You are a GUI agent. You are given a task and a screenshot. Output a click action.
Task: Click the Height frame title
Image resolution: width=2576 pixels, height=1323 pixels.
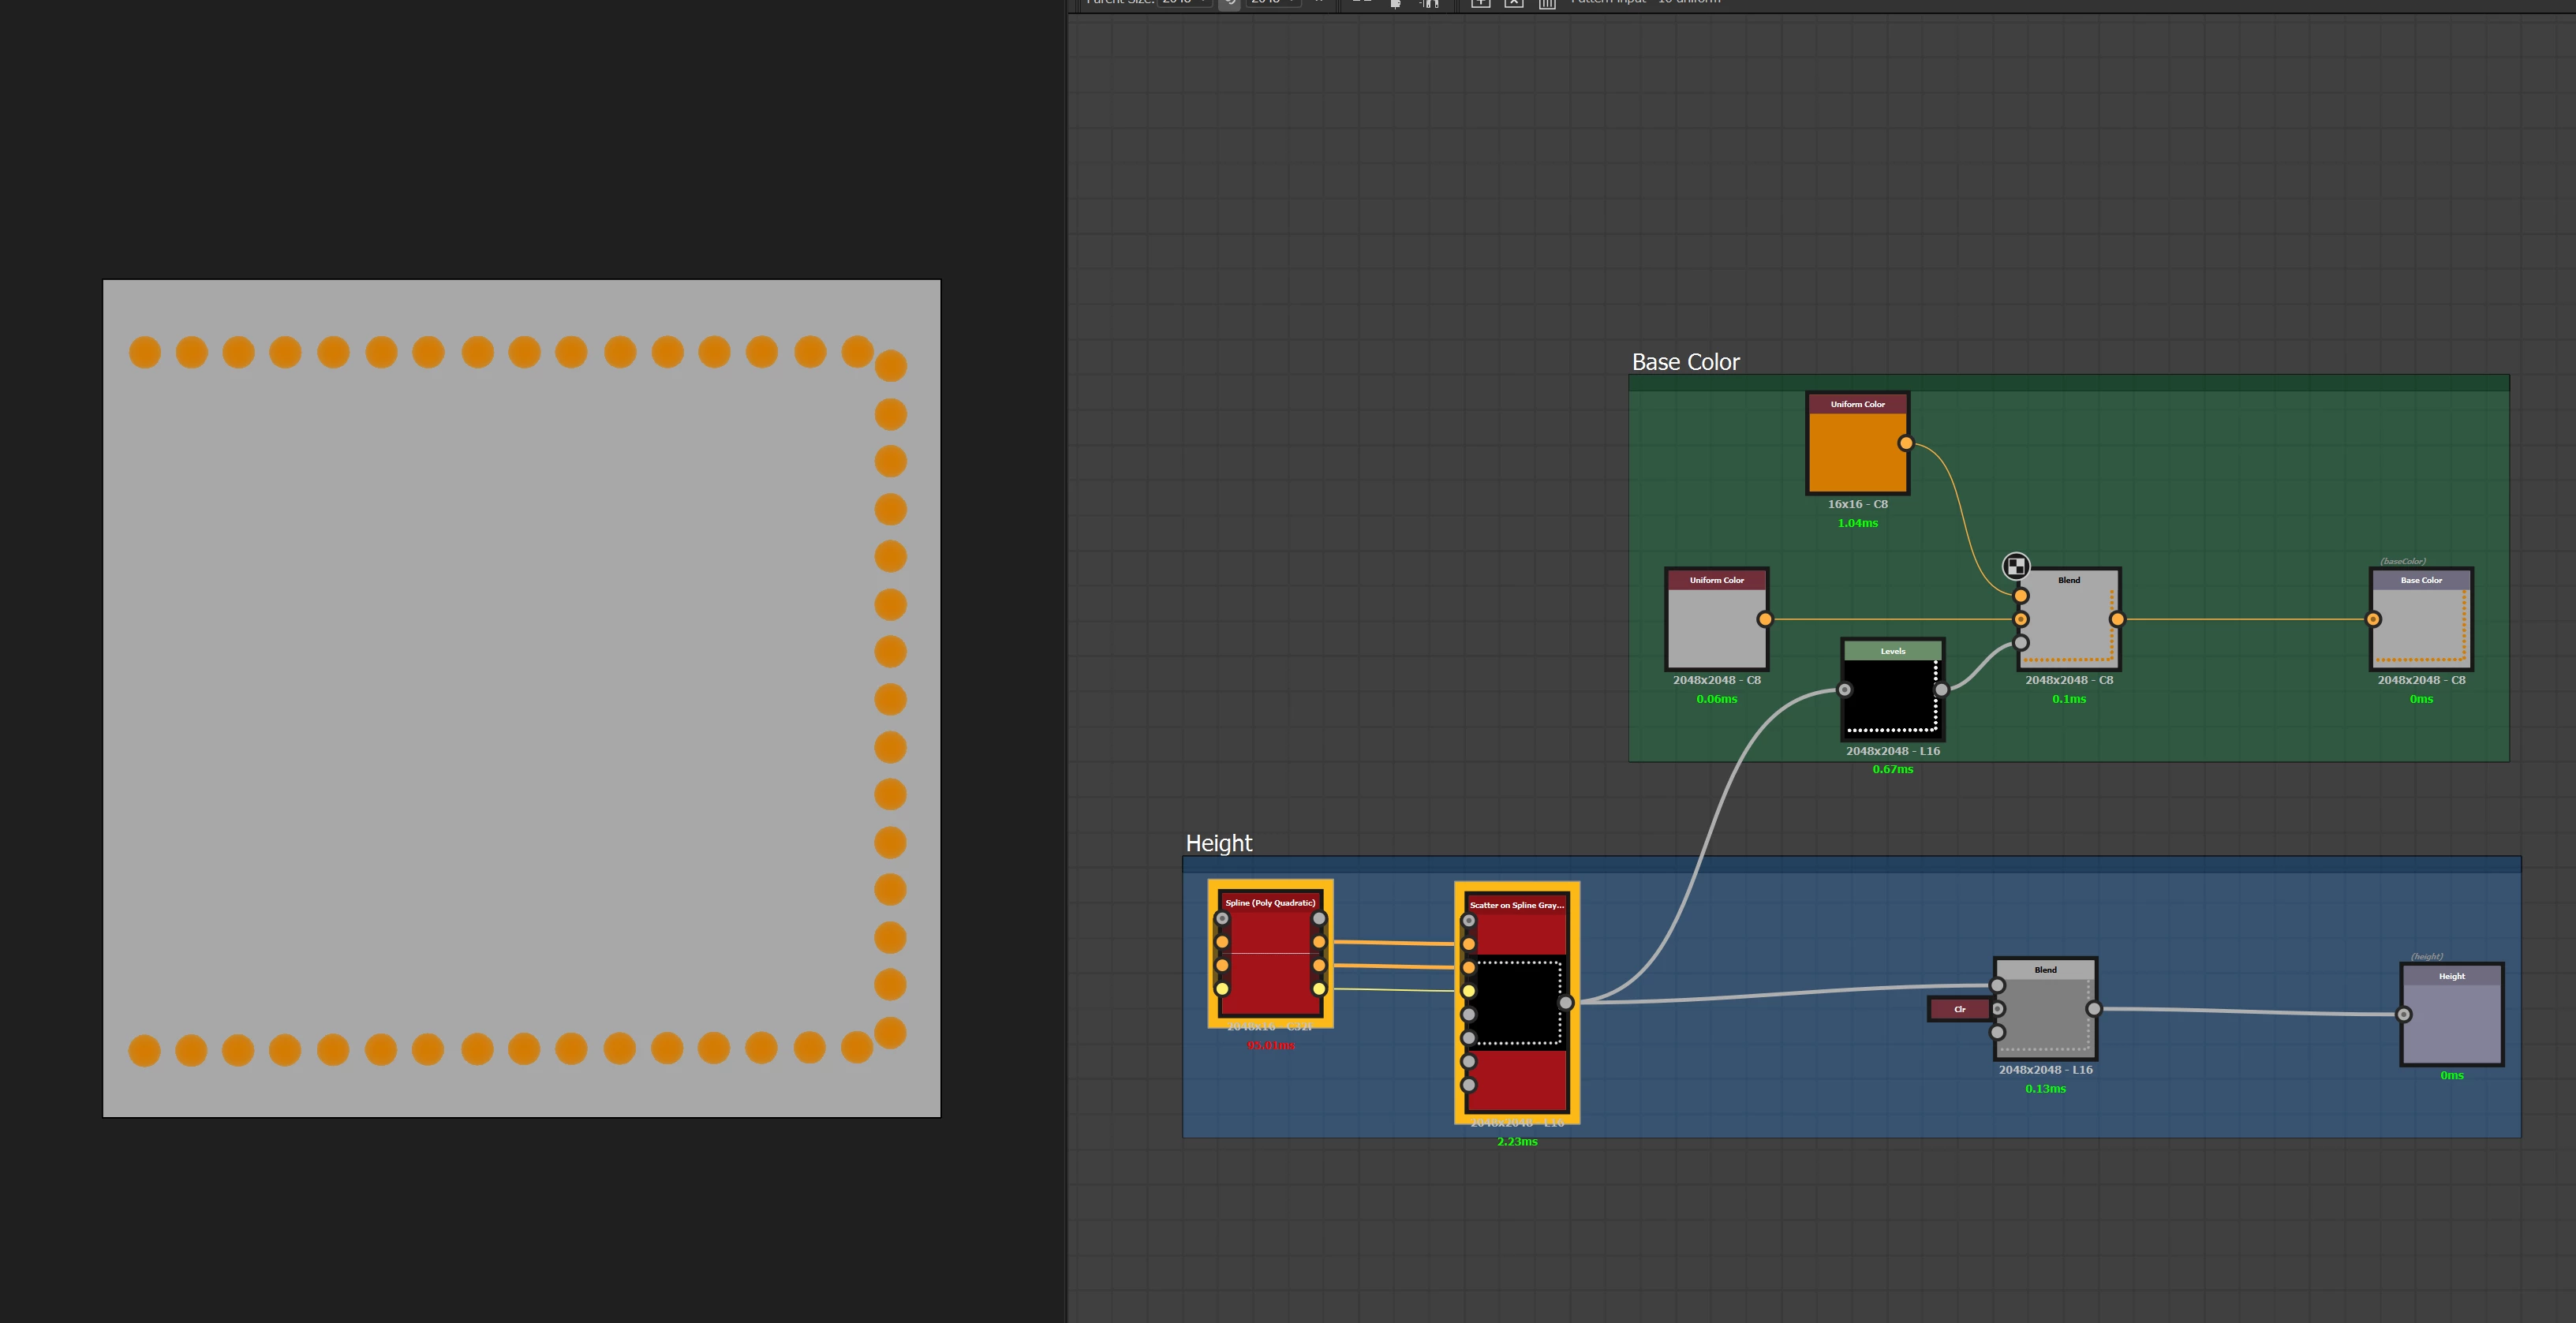[x=1218, y=843]
